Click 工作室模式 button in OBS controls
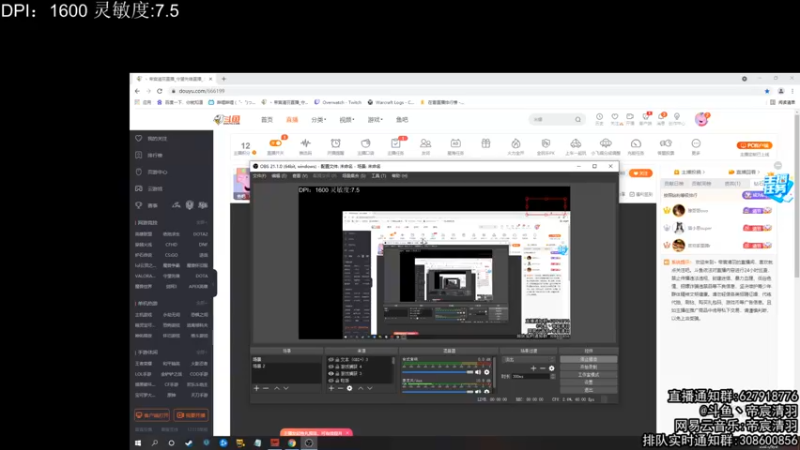The height and width of the screenshot is (450, 800). tap(588, 374)
